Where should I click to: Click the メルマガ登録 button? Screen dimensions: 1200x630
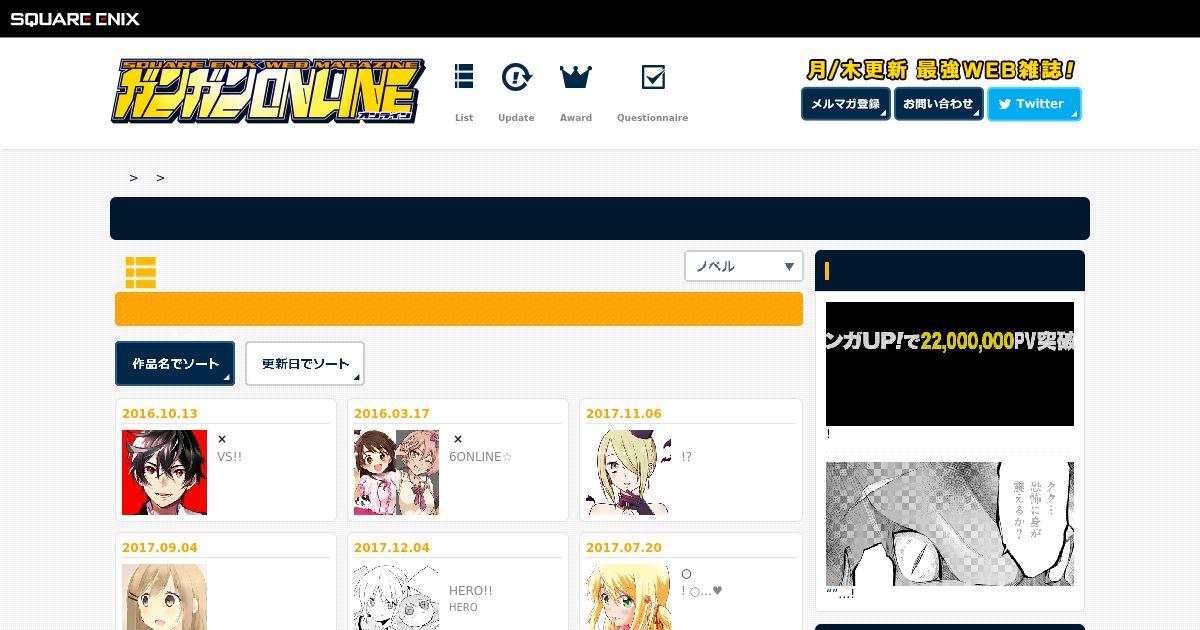point(846,104)
